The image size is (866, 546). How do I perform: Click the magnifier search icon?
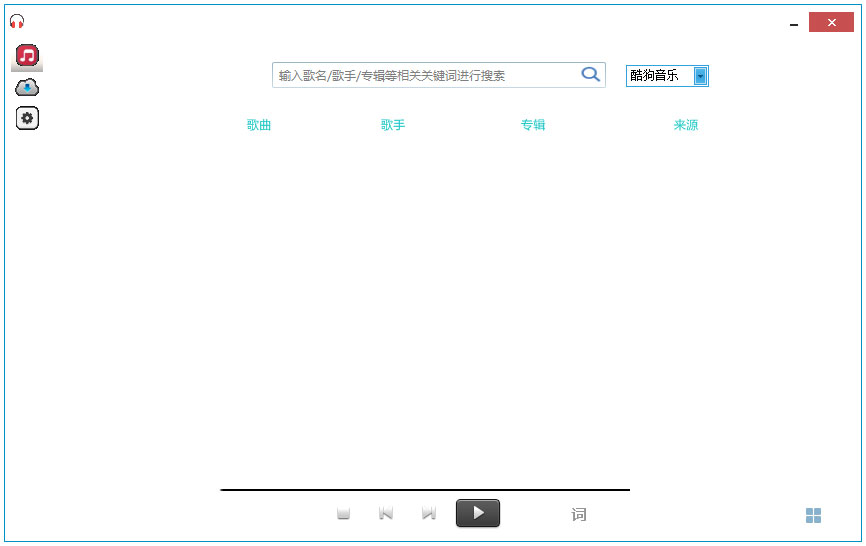(590, 74)
